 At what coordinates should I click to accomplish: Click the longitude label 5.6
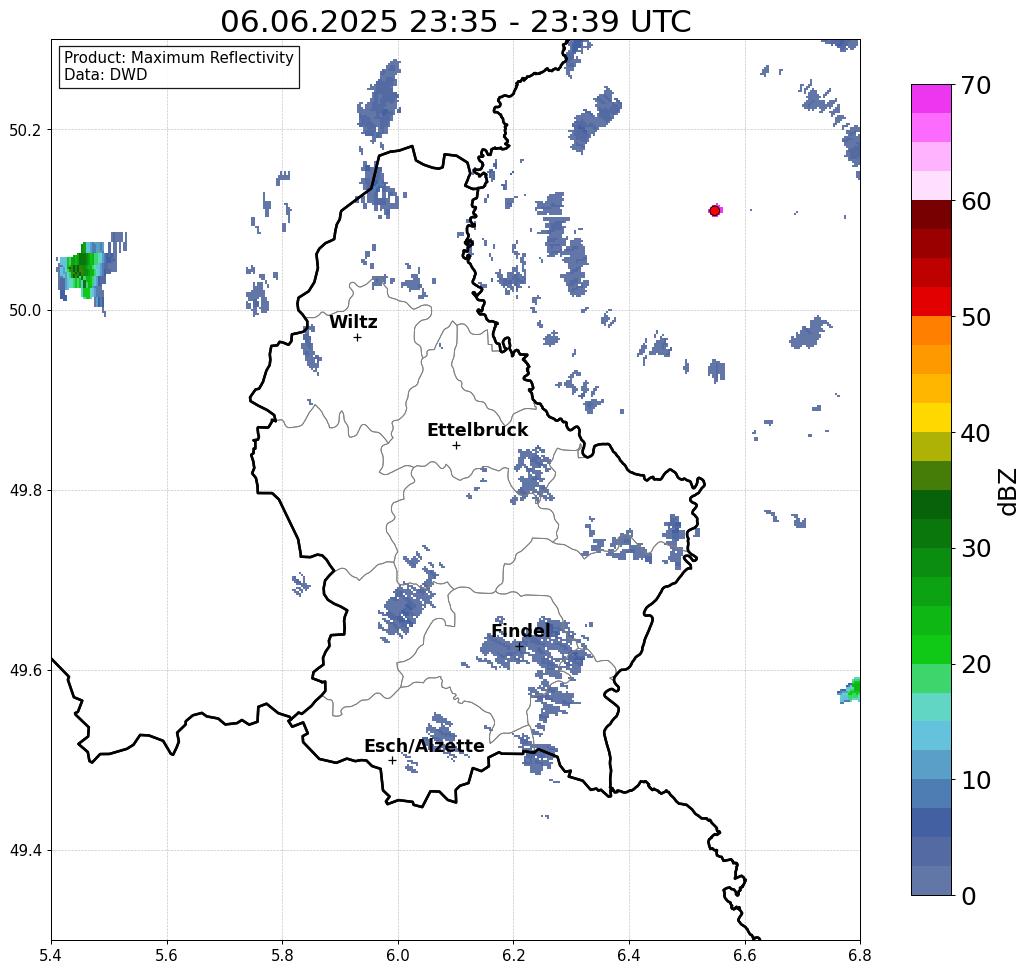point(167,955)
